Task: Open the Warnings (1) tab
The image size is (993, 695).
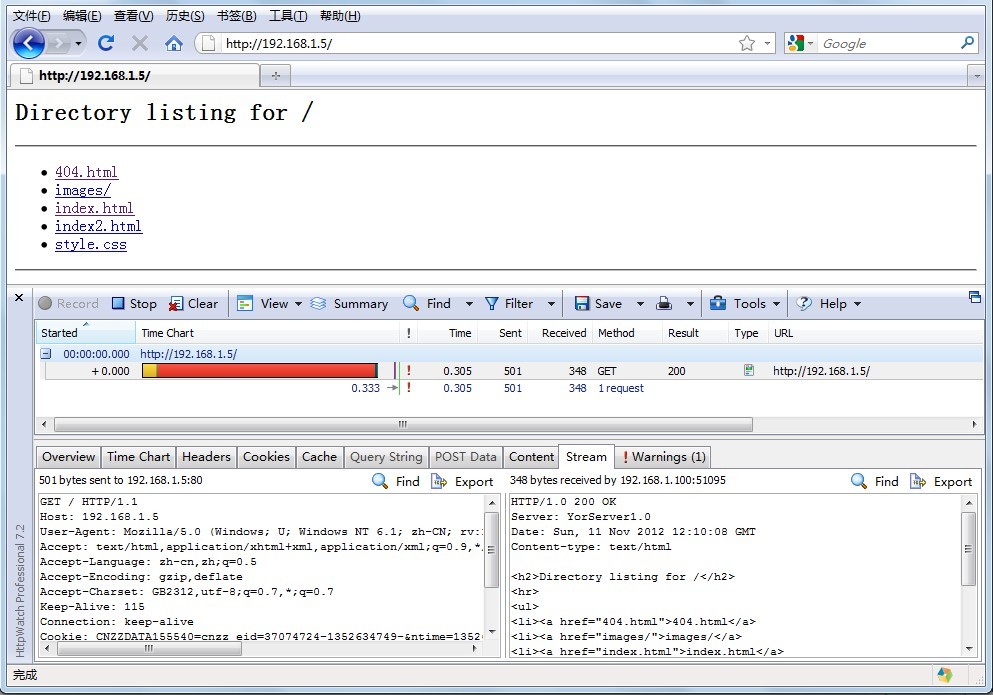Action: pyautogui.click(x=663, y=457)
